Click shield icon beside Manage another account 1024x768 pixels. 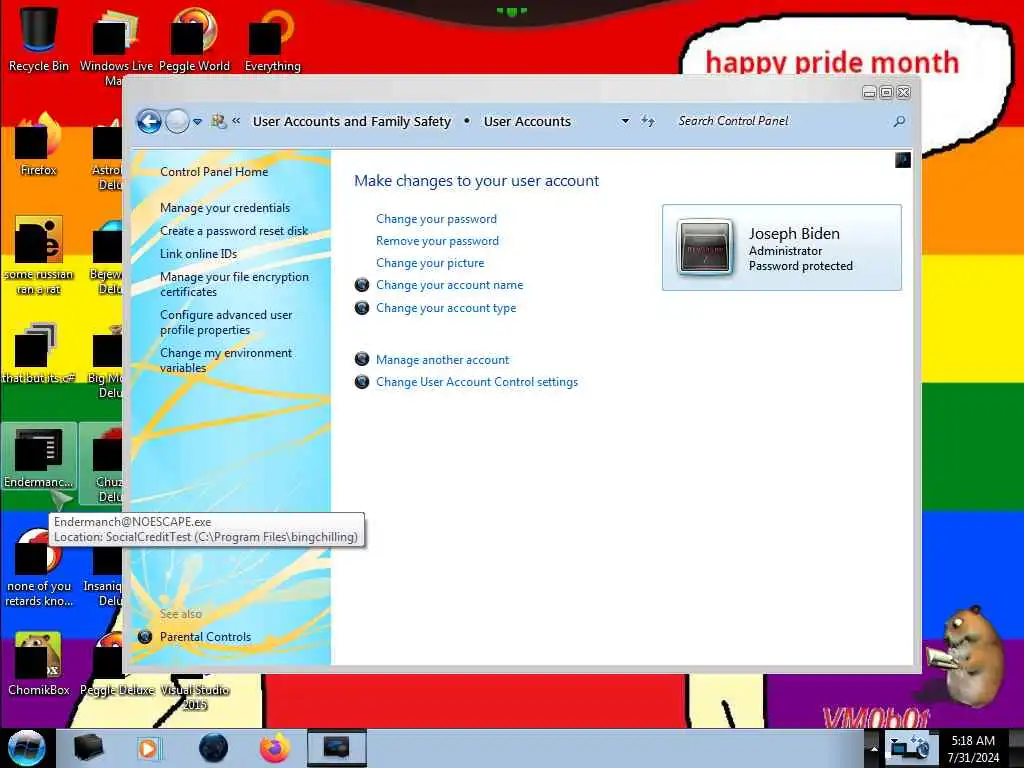[x=362, y=359]
